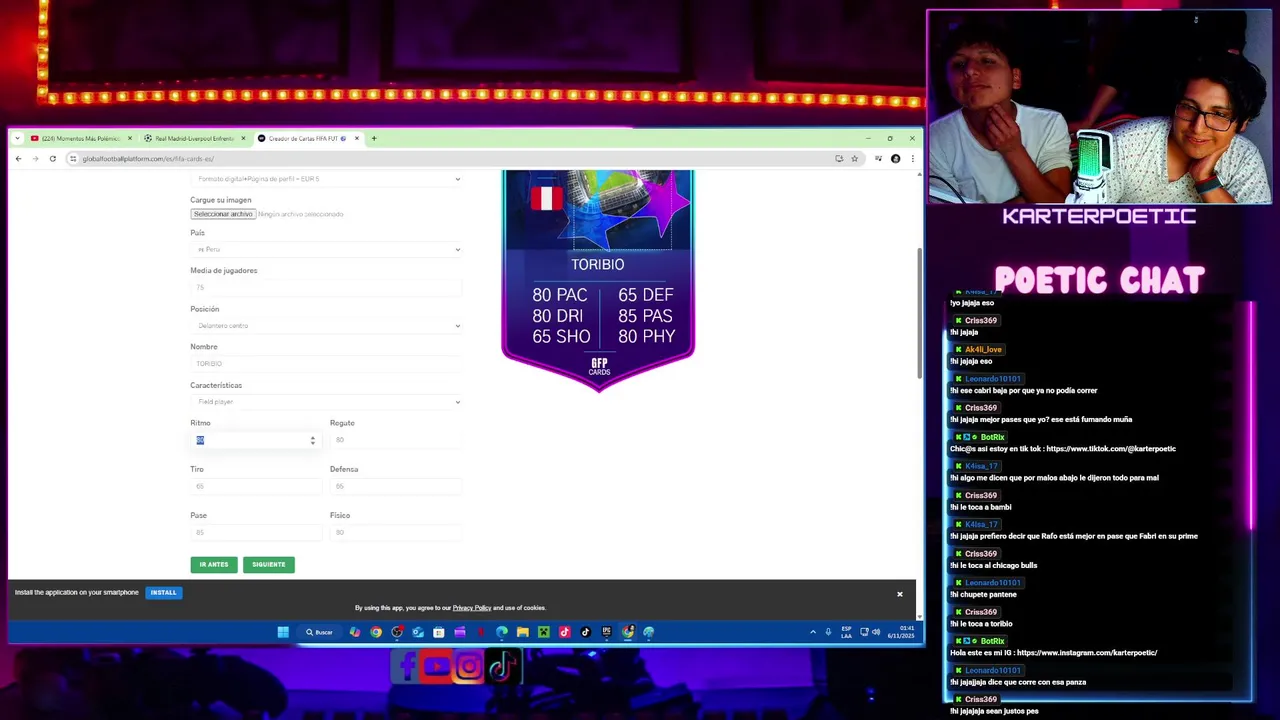This screenshot has width=1280, height=720.
Task: Open the País dropdown showing Peru
Action: (326, 249)
